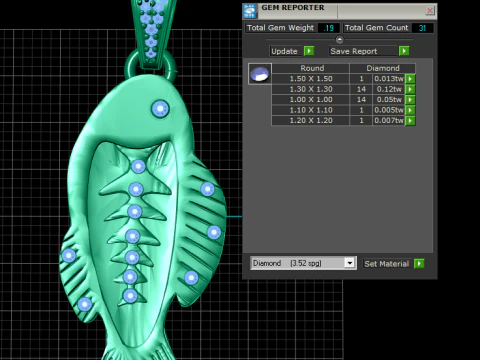Viewport: 480px width, 360px height.
Task: Select the 1.50 X 1.50 size cell
Action: click(311, 79)
